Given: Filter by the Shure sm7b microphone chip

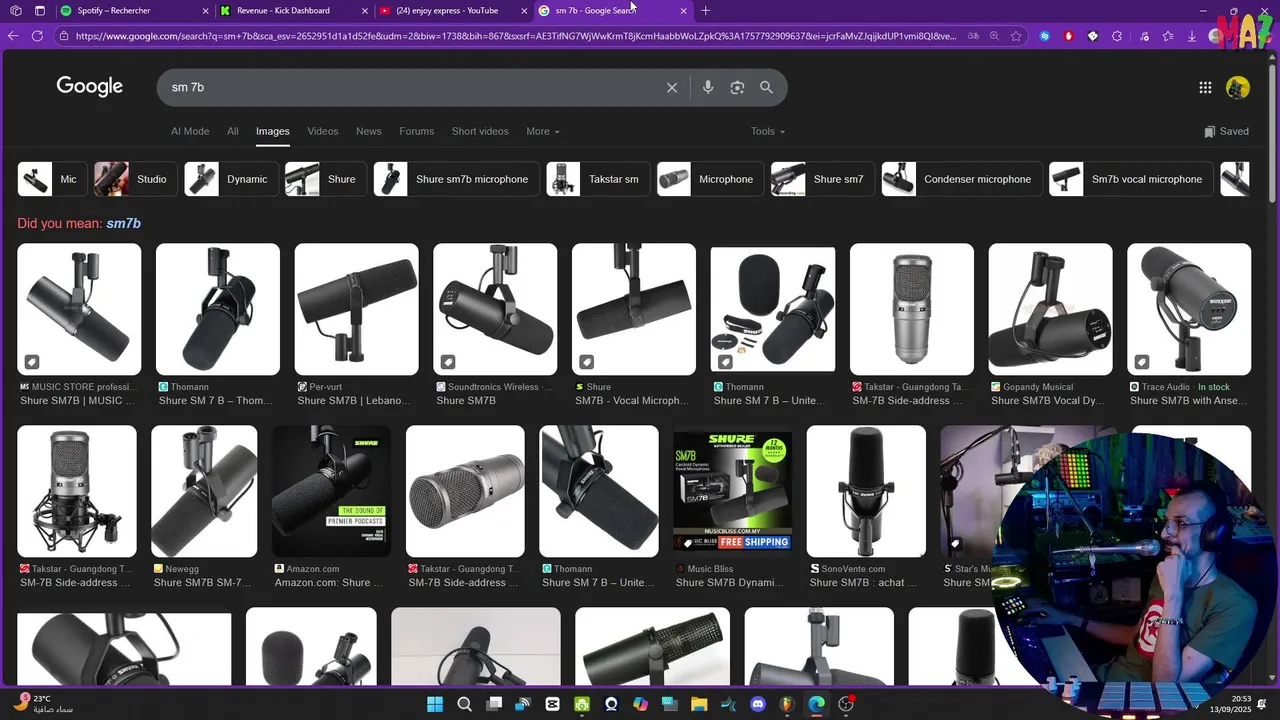Looking at the screenshot, I should [456, 179].
